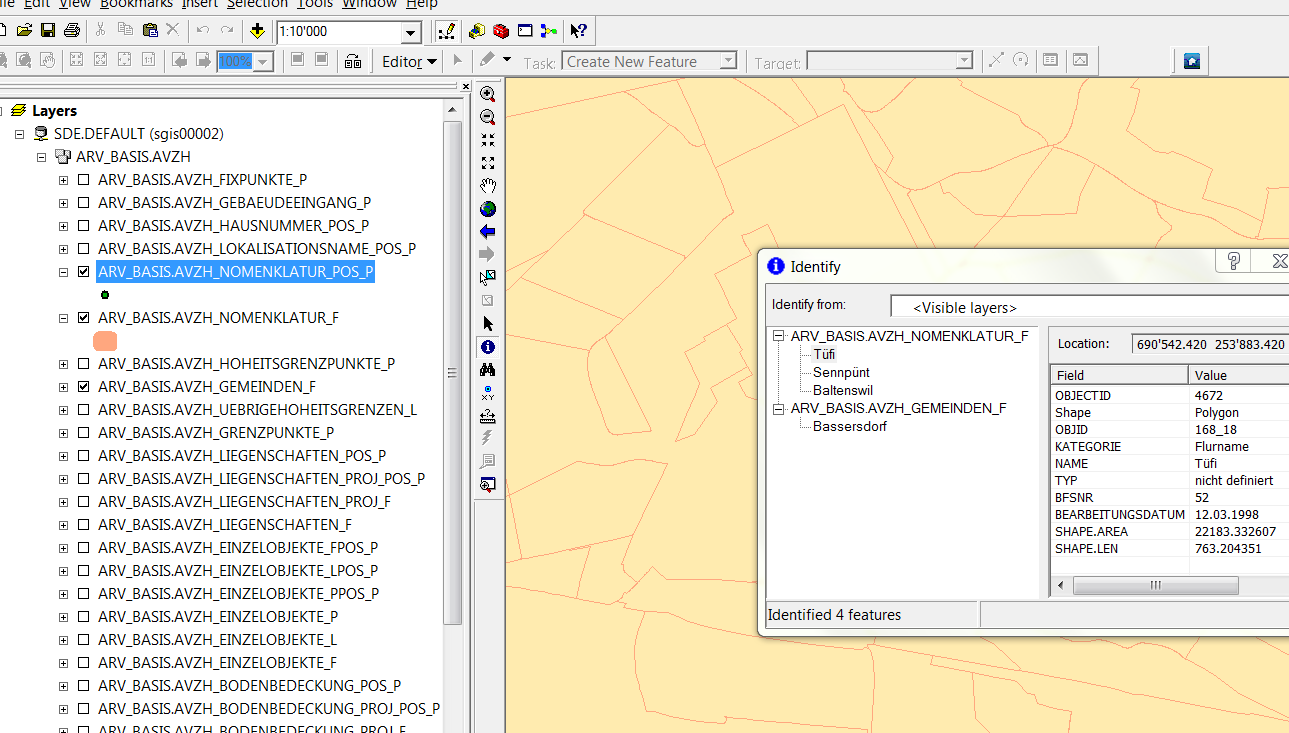This screenshot has height=733, width=1289.
Task: Select the Measure ruler tool
Action: click(x=488, y=416)
